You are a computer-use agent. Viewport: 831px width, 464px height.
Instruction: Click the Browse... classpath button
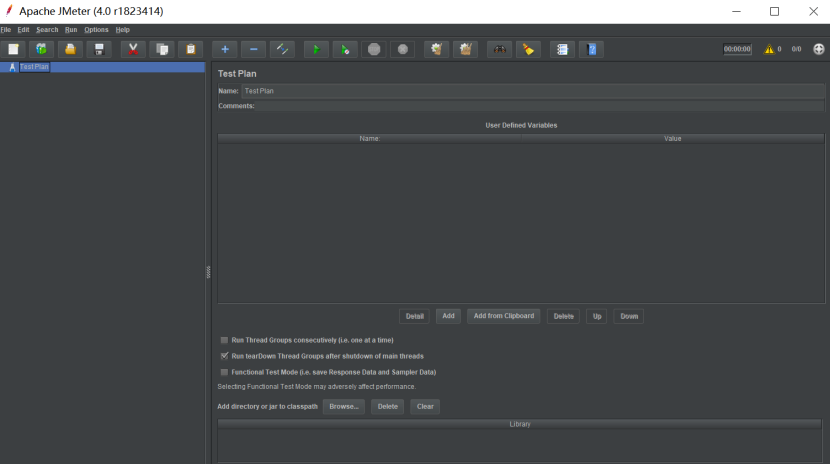[343, 407]
